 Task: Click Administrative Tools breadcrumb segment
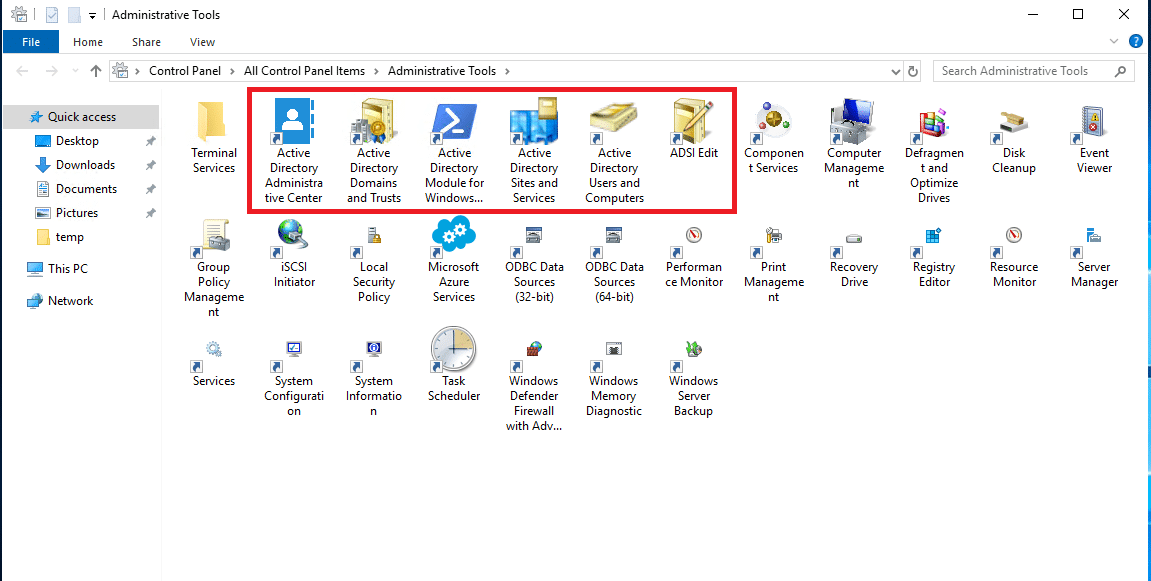point(442,71)
